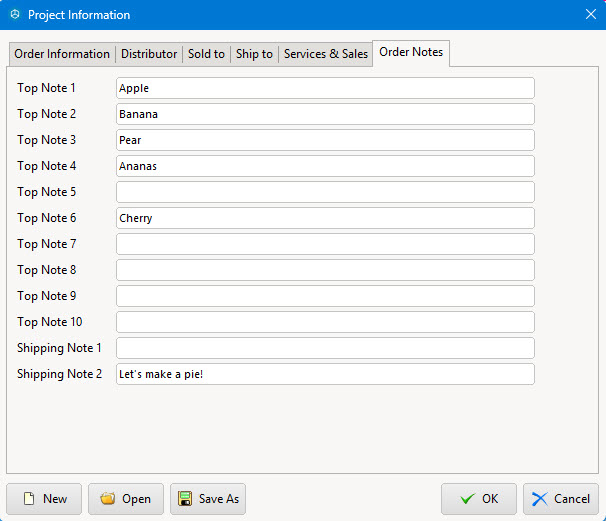
Task: Click the Top Note 3 label
Action: point(46,140)
